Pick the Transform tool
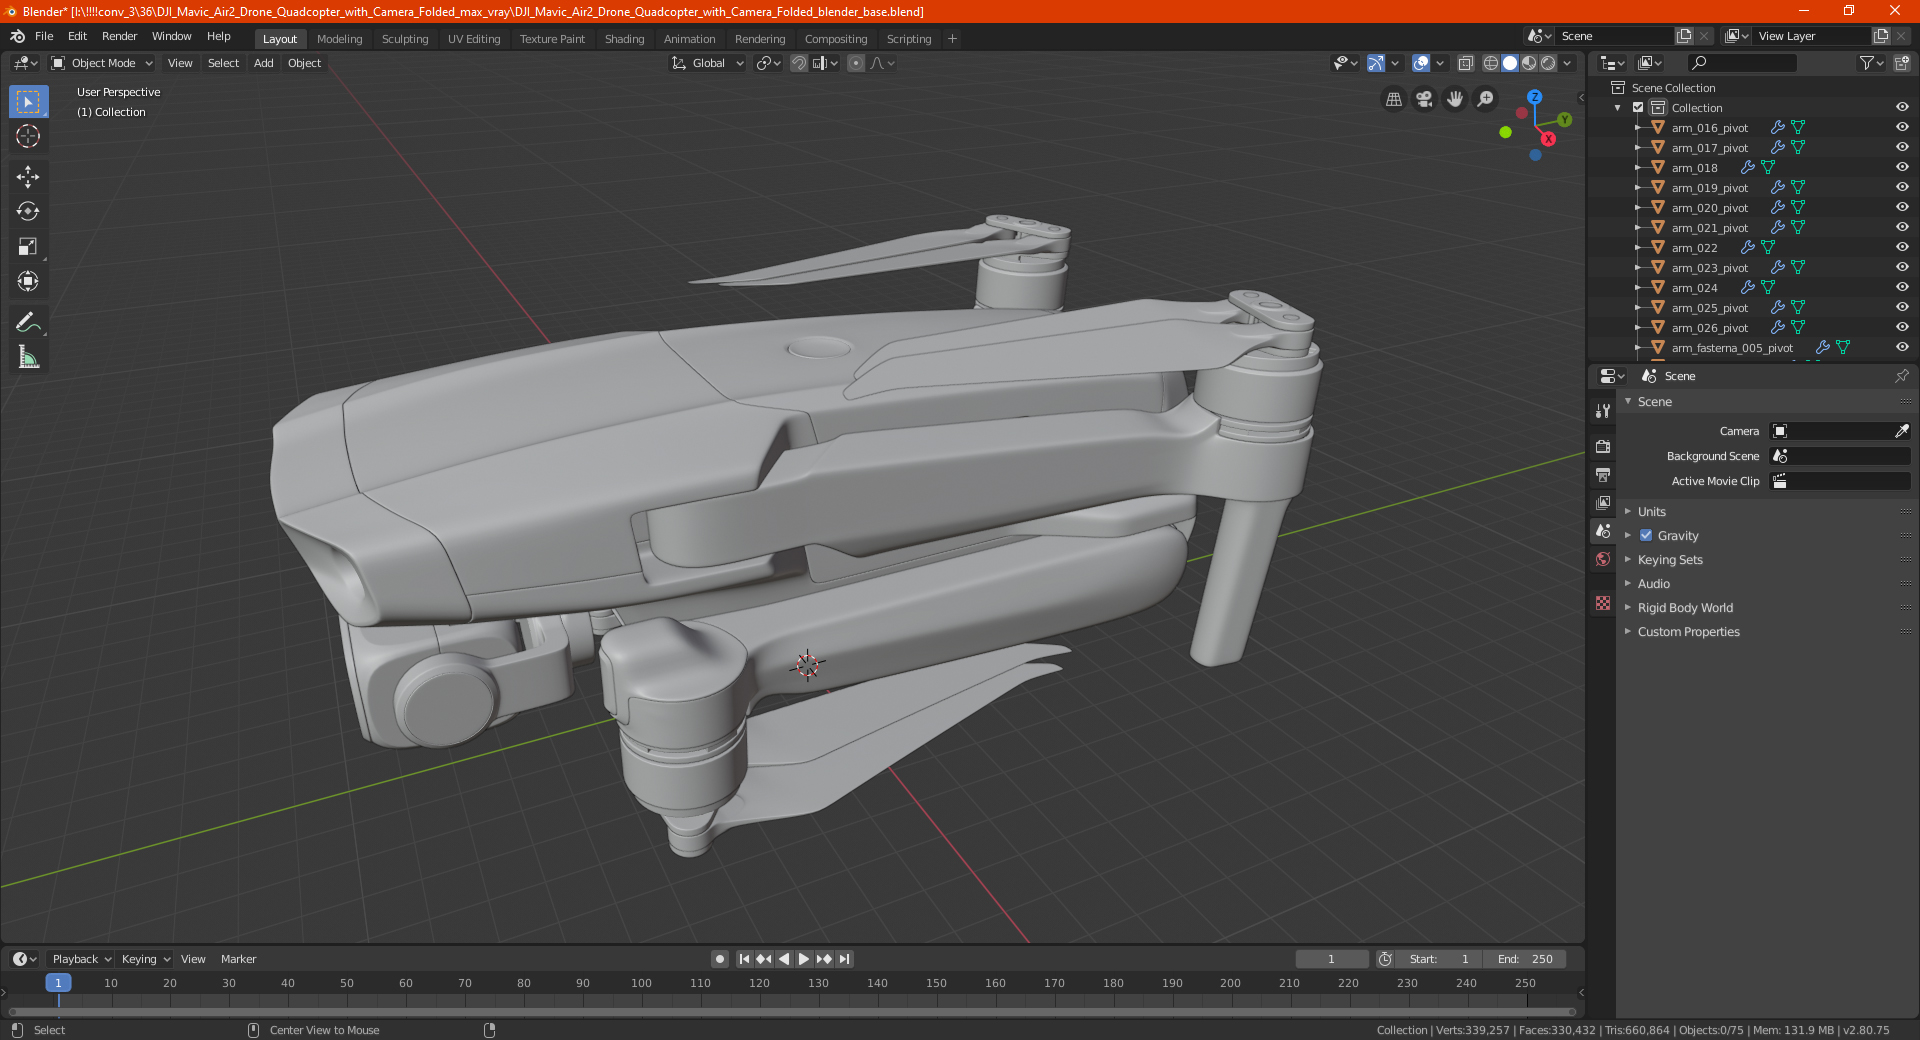The width and height of the screenshot is (1920, 1040). click(28, 281)
